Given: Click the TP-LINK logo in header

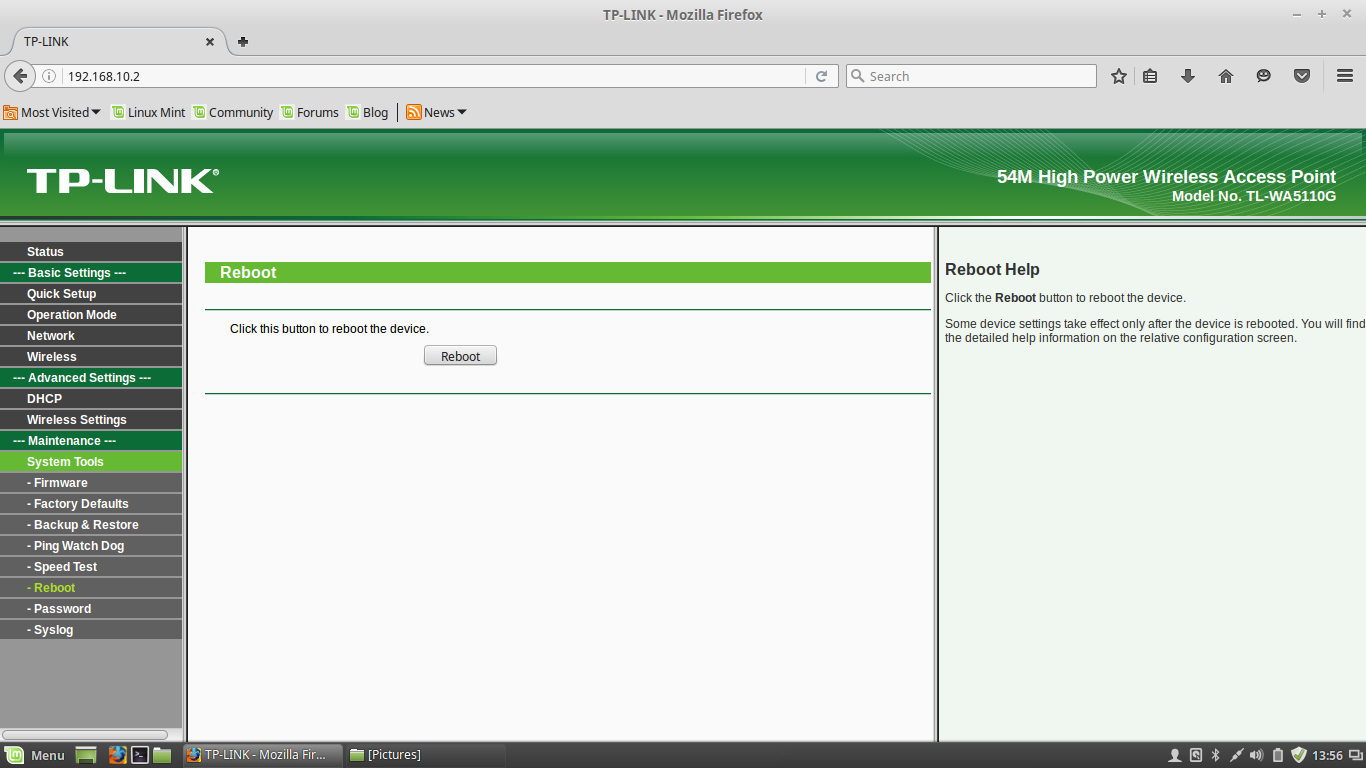Looking at the screenshot, I should pyautogui.click(x=122, y=181).
